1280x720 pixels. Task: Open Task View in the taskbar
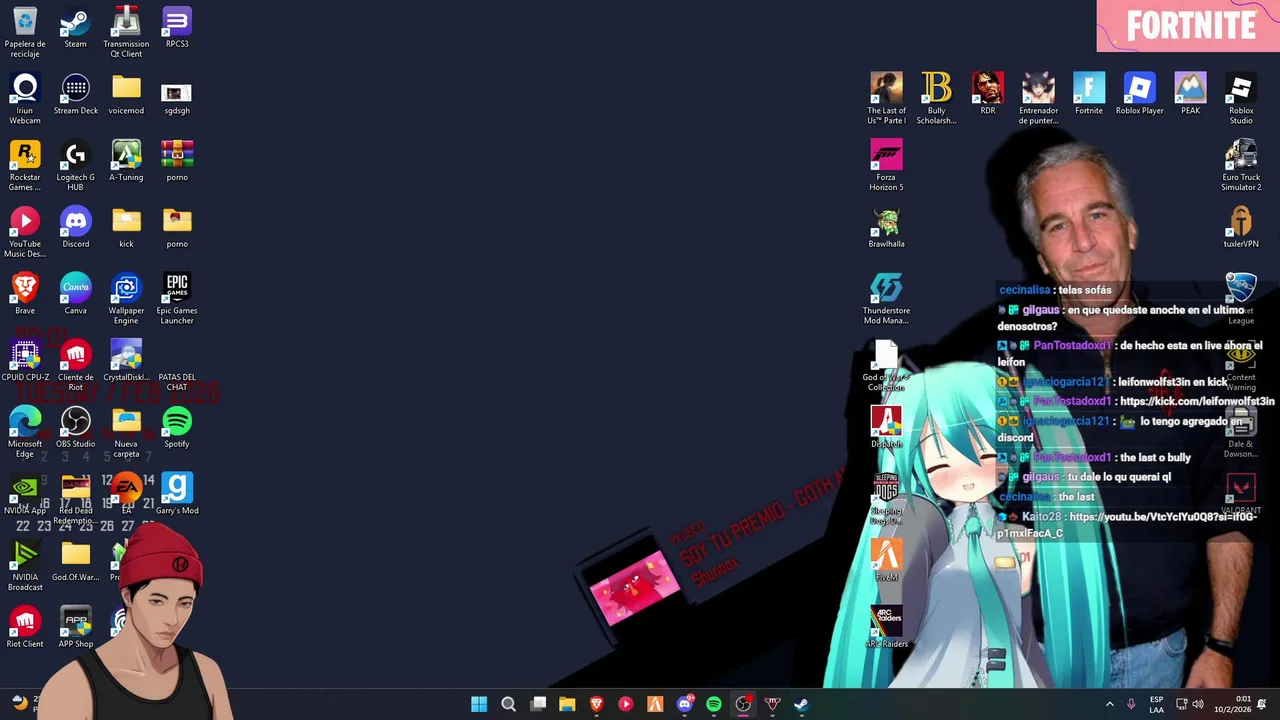(x=538, y=704)
